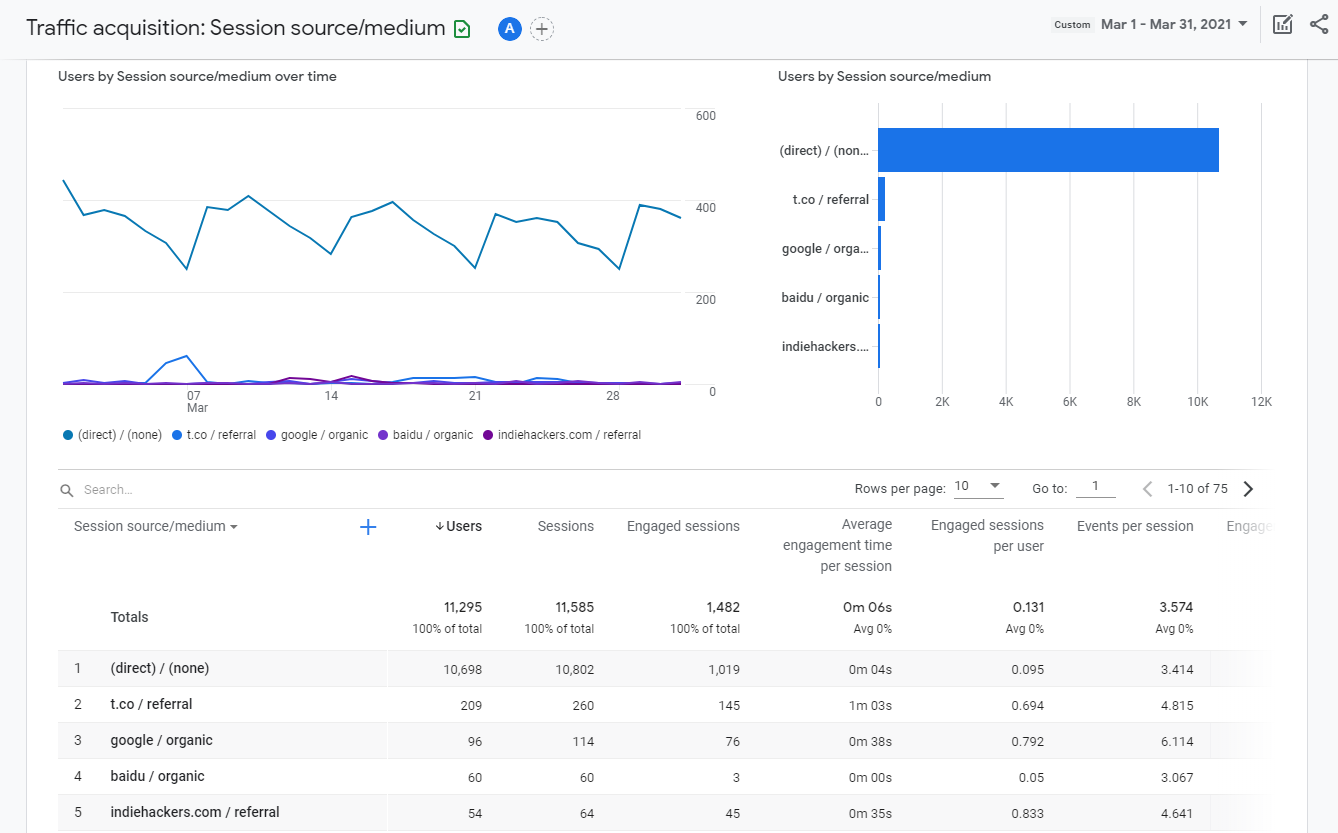Viewport: 1338px width, 833px height.
Task: Sort by Engaged sessions per user column
Action: [x=987, y=535]
